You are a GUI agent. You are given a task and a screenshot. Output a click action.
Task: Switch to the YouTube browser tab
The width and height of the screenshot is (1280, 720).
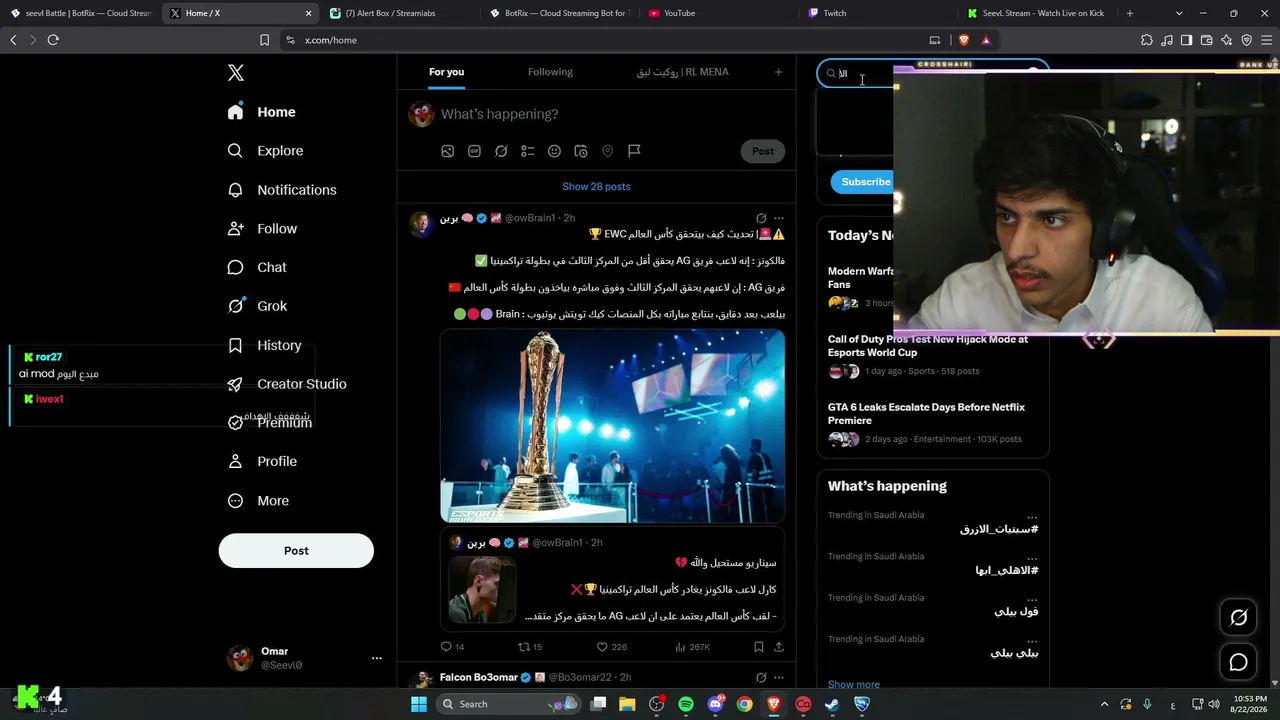coord(716,13)
